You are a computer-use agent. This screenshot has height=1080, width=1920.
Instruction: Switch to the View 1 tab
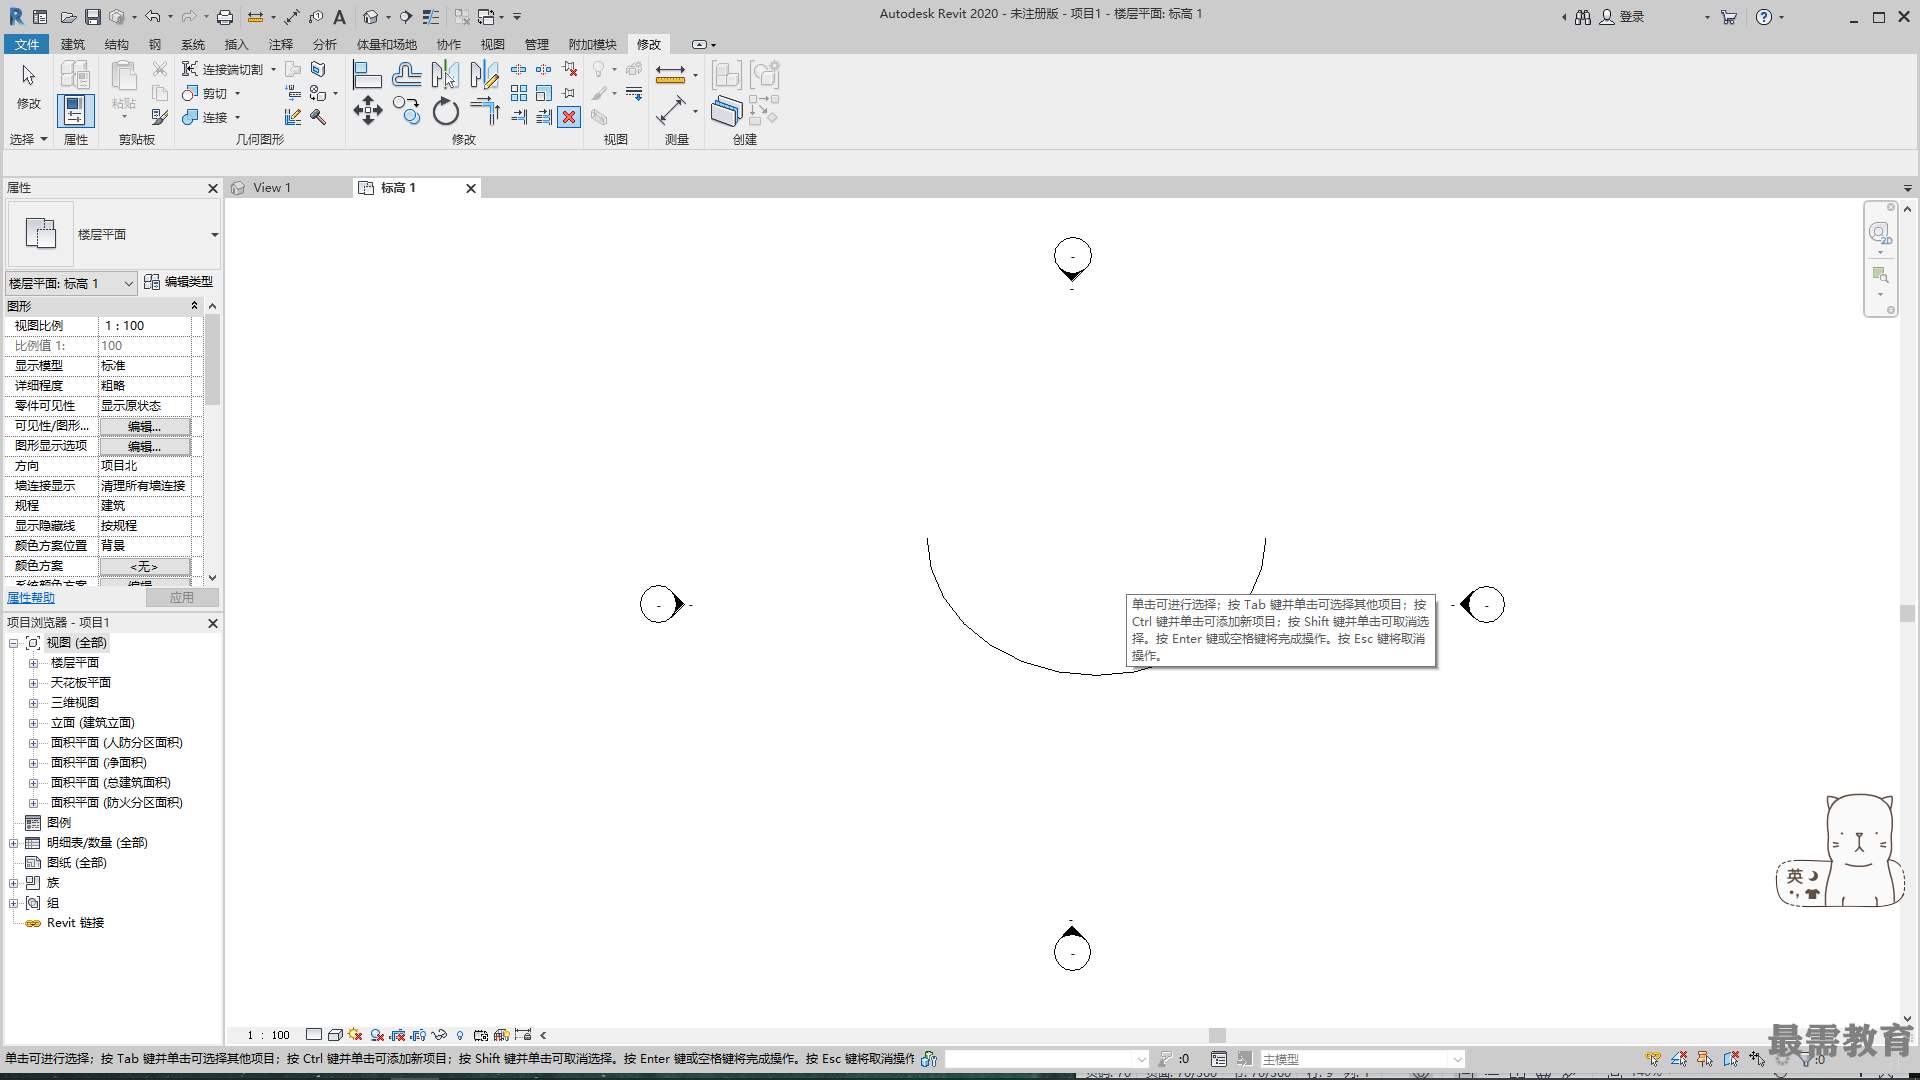272,188
